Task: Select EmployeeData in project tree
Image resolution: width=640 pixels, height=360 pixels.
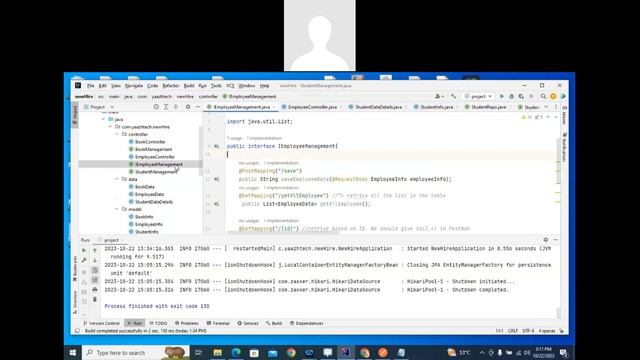Action: pos(149,194)
